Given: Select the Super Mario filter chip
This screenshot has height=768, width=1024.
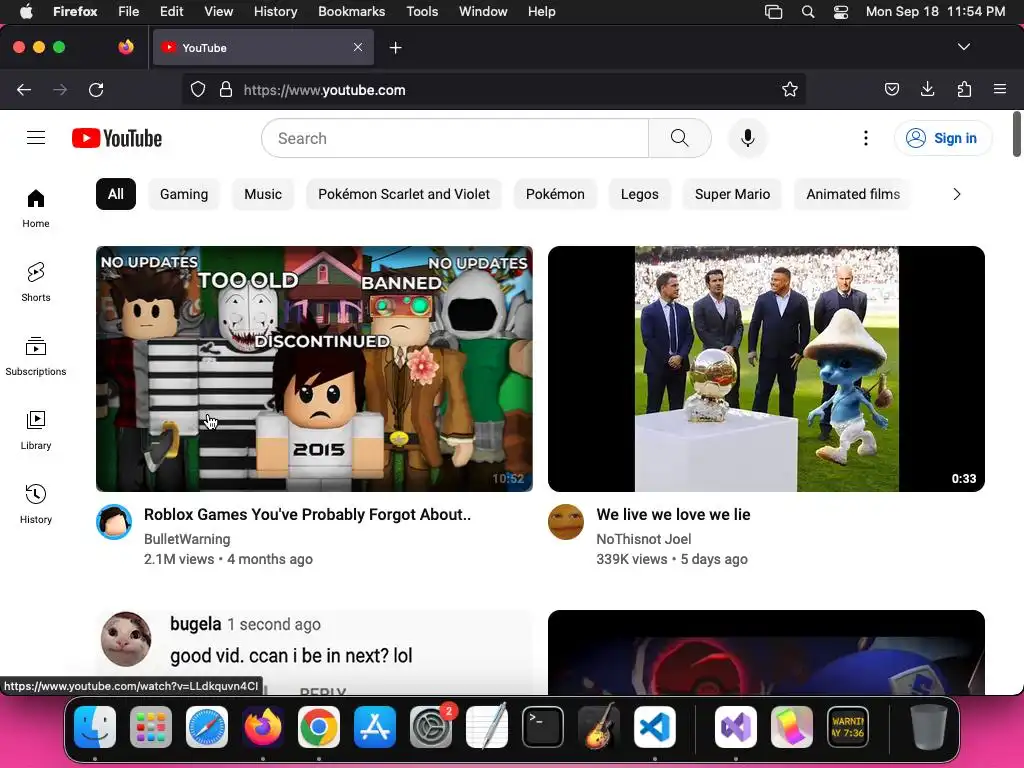Looking at the screenshot, I should pyautogui.click(x=732, y=194).
